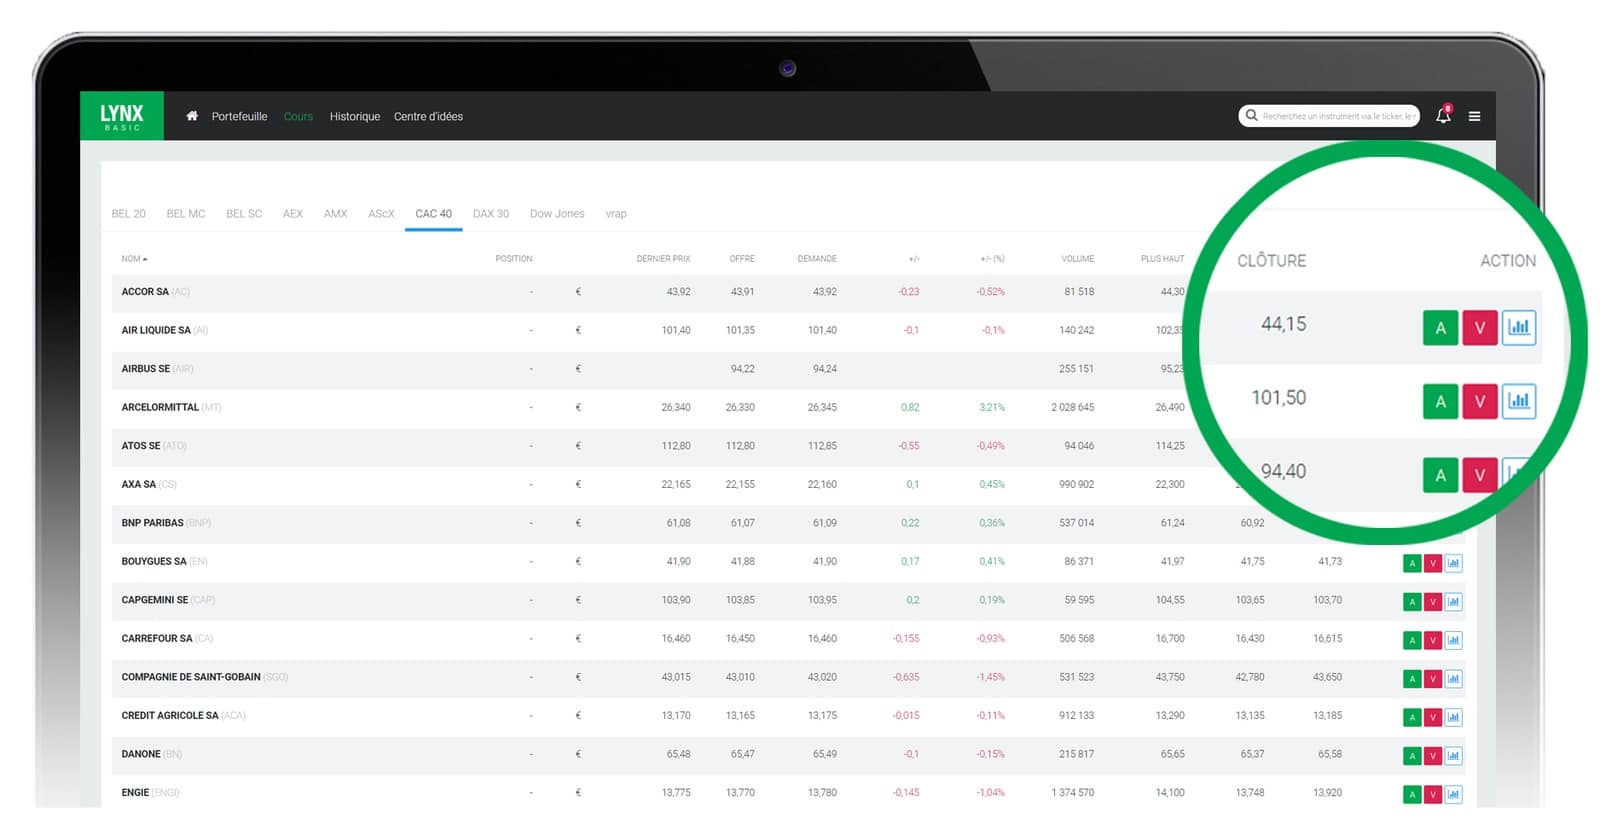Select BNP PARIBAS instrument

pyautogui.click(x=152, y=523)
